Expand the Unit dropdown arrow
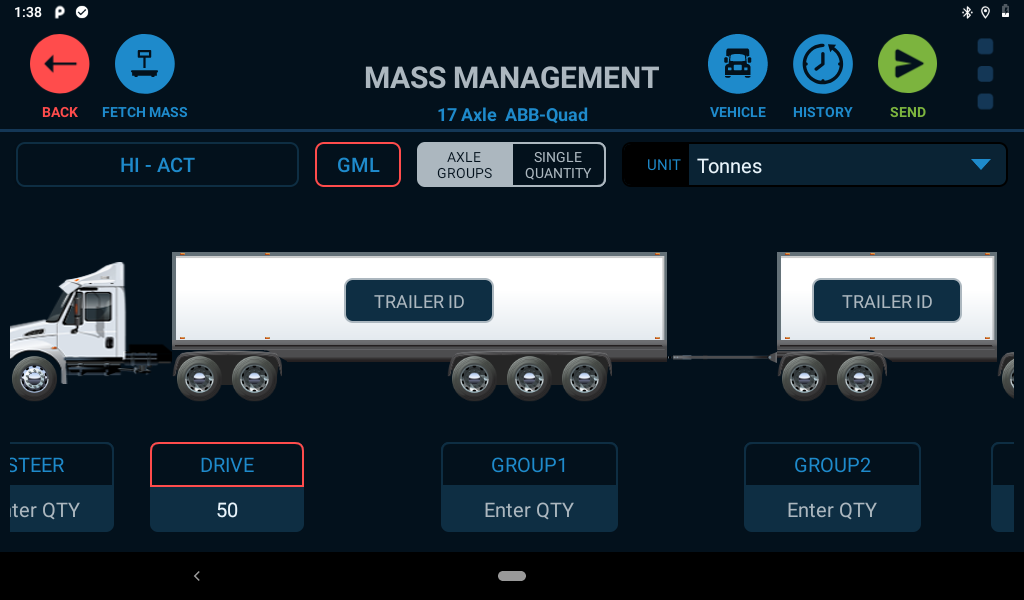Image resolution: width=1024 pixels, height=600 pixels. click(x=980, y=165)
